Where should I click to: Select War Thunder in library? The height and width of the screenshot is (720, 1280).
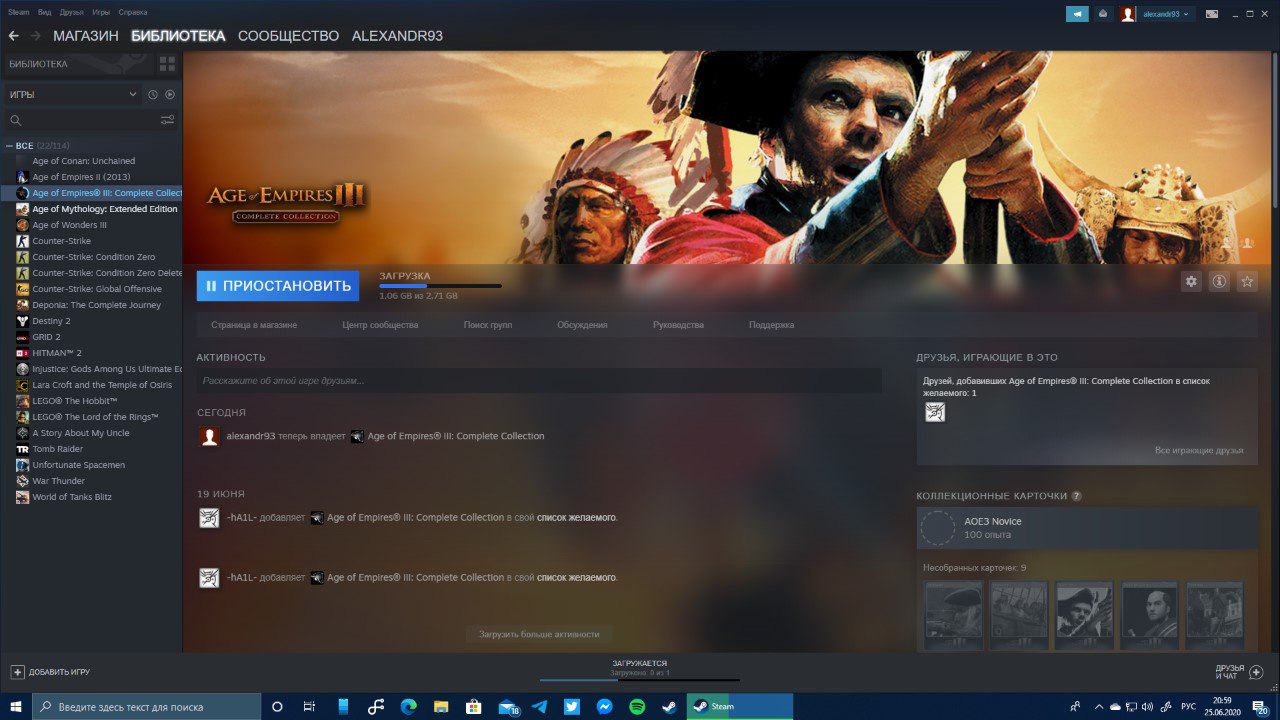[59, 481]
